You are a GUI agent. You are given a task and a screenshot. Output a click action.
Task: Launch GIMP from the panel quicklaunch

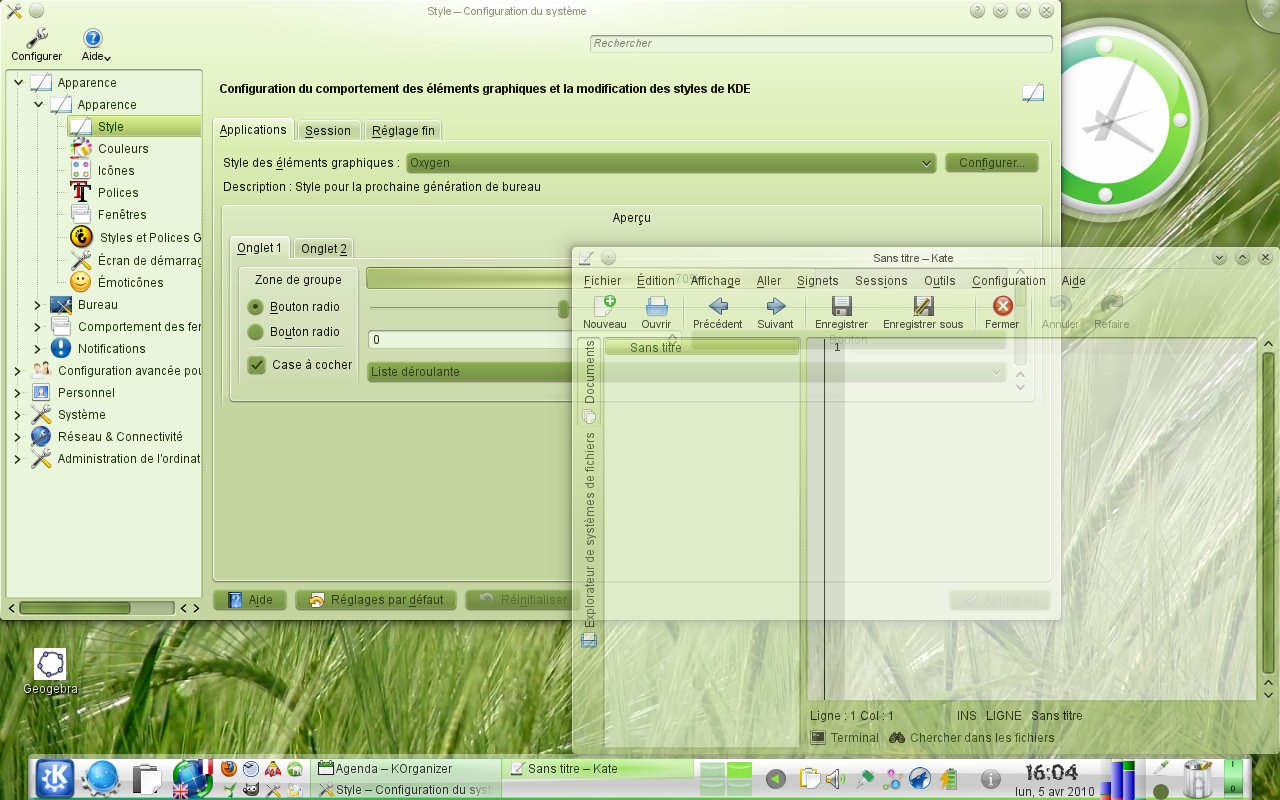click(251, 789)
